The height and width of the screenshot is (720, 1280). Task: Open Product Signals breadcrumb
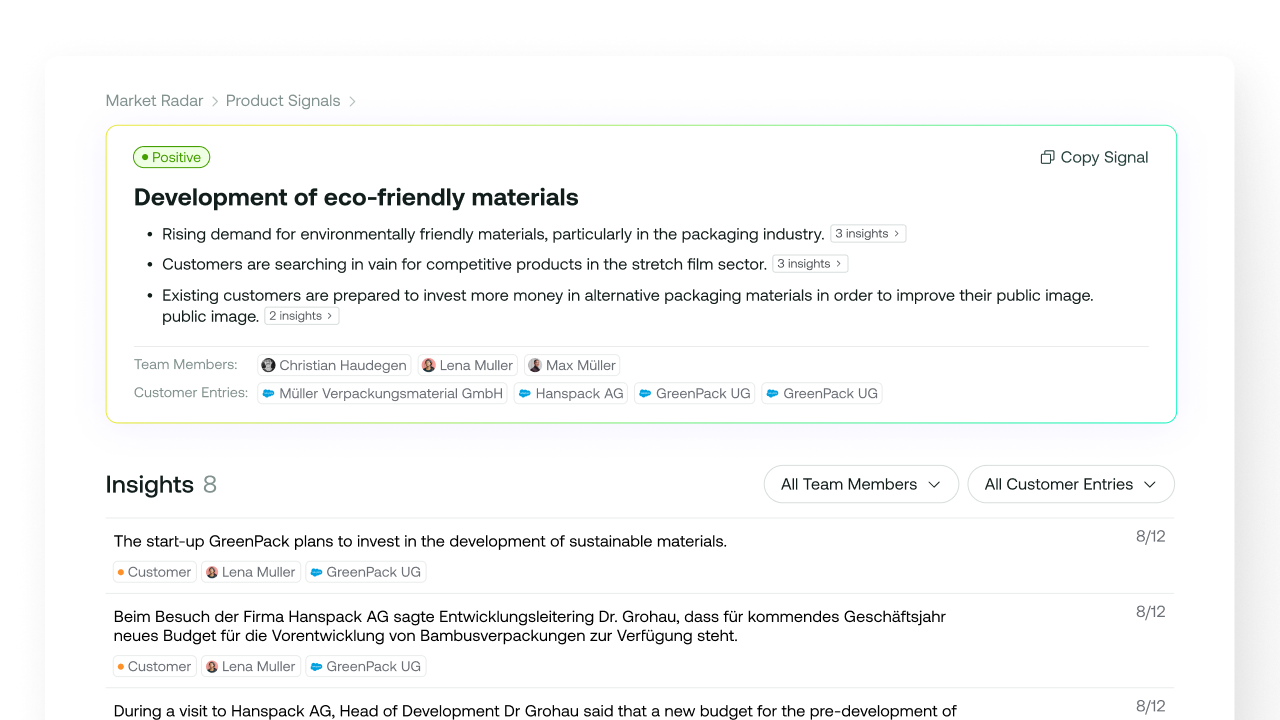[x=283, y=100]
